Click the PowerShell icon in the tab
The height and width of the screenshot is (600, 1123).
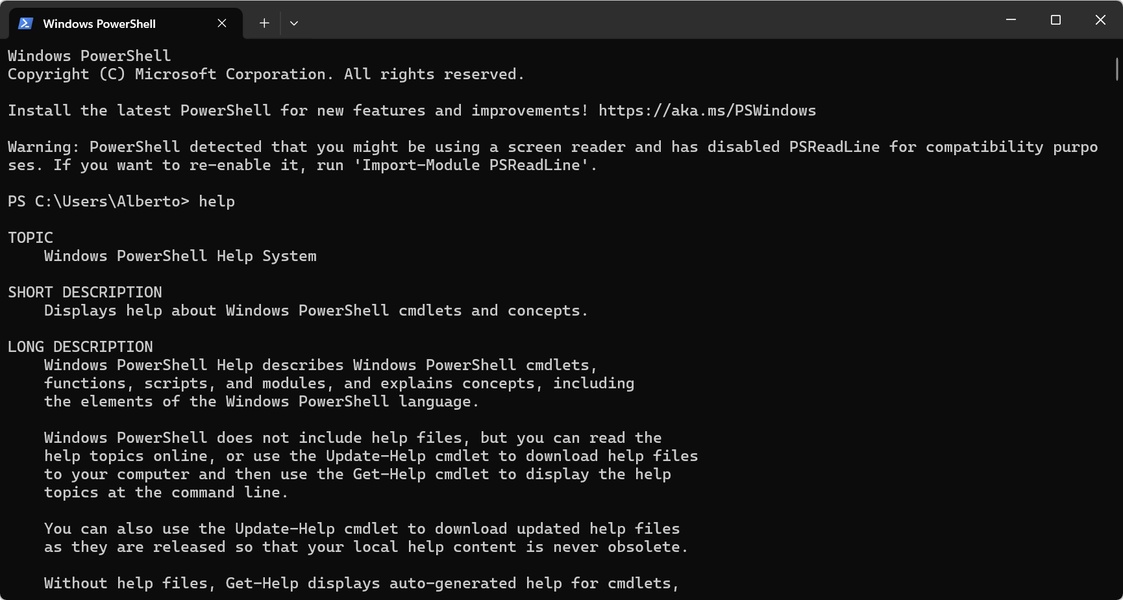pyautogui.click(x=26, y=23)
